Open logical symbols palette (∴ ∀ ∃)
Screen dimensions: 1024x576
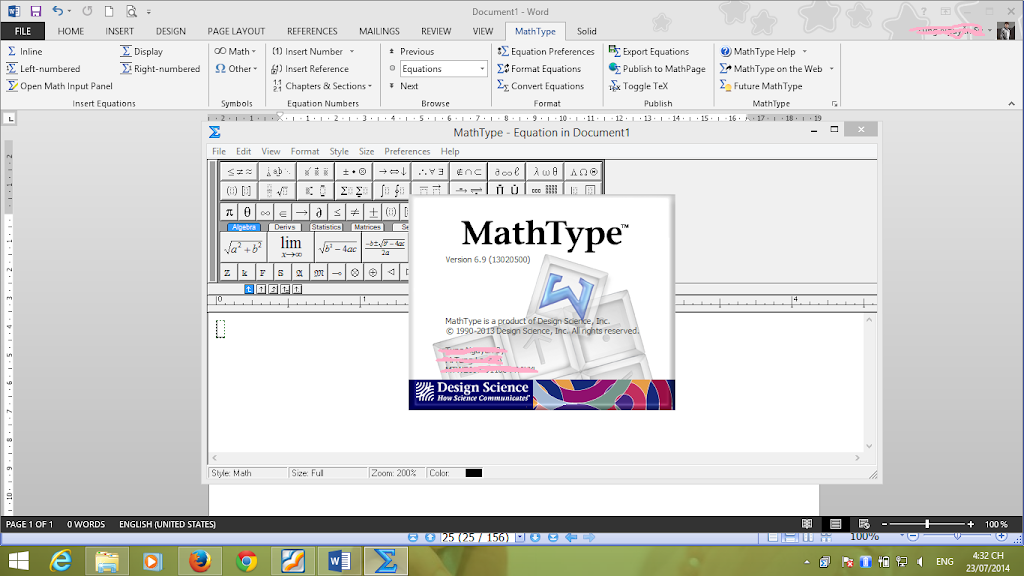430,172
